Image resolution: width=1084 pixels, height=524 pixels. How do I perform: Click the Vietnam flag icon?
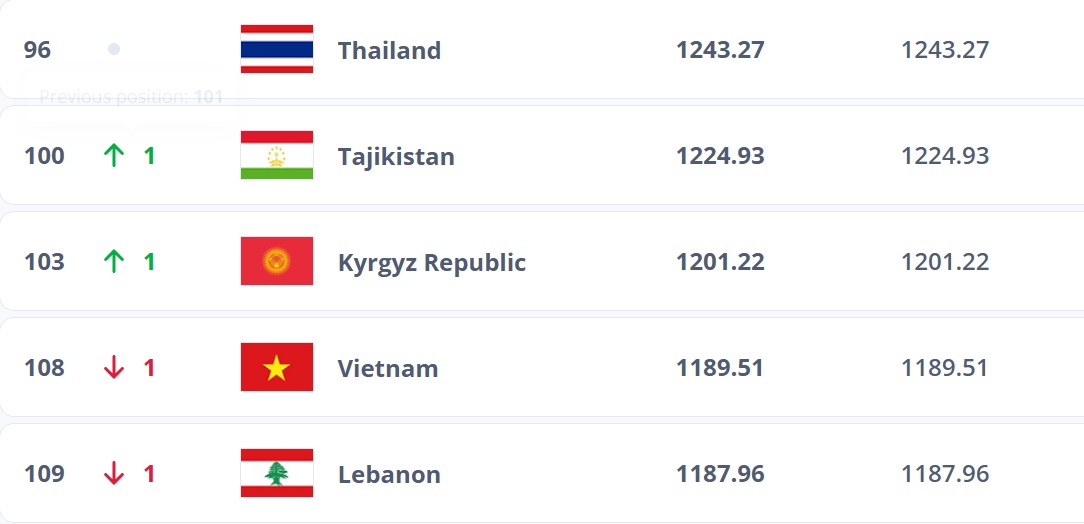[277, 368]
